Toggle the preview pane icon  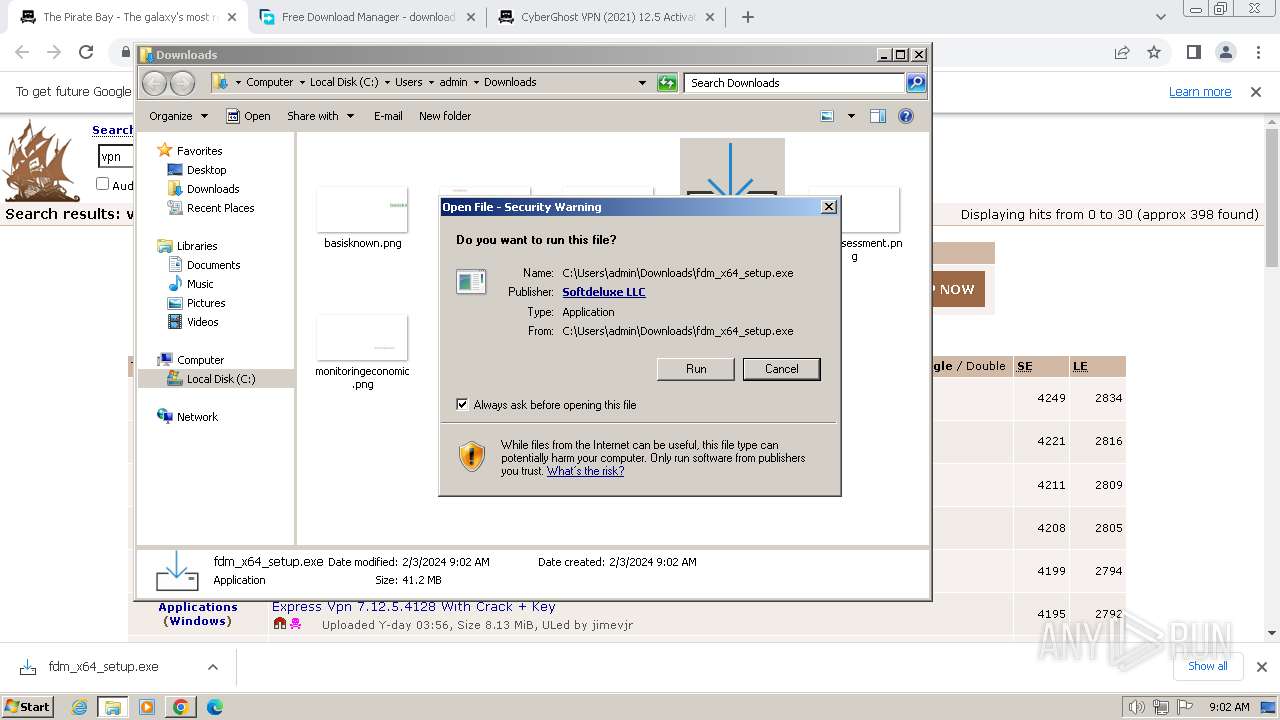tap(878, 116)
